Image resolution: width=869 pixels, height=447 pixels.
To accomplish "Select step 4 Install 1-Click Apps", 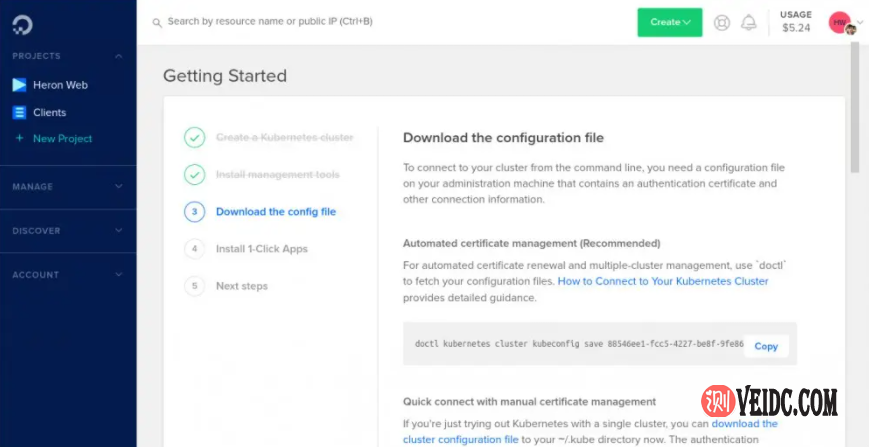I will pos(261,248).
